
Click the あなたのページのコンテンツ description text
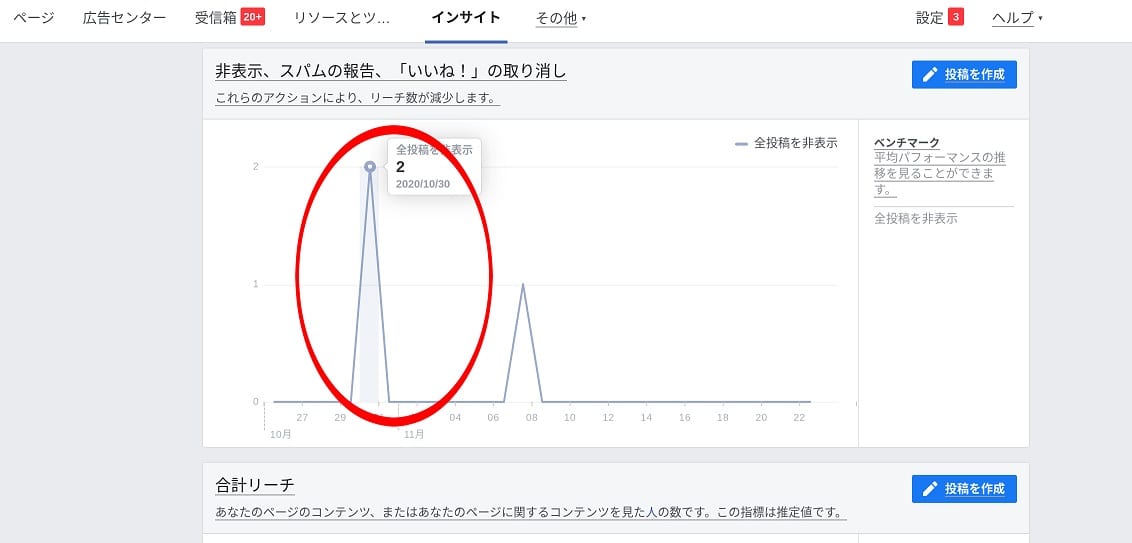tap(531, 513)
